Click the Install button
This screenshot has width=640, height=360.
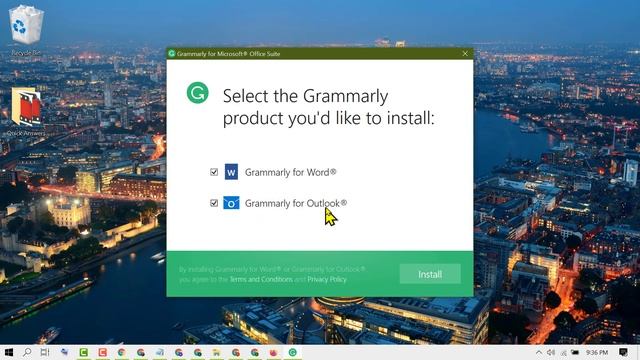430,274
